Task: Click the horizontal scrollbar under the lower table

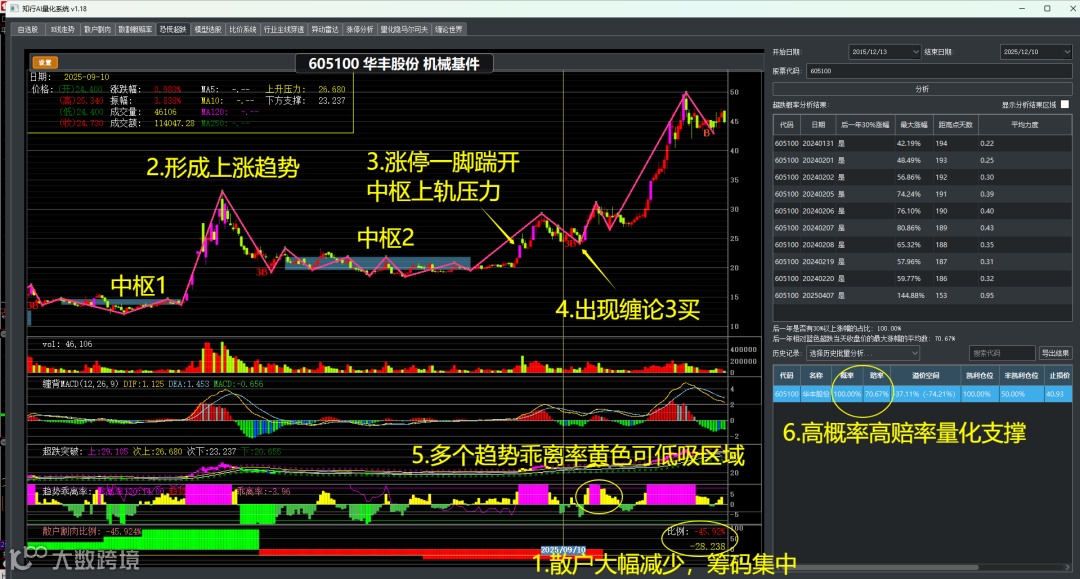Action: click(x=875, y=567)
